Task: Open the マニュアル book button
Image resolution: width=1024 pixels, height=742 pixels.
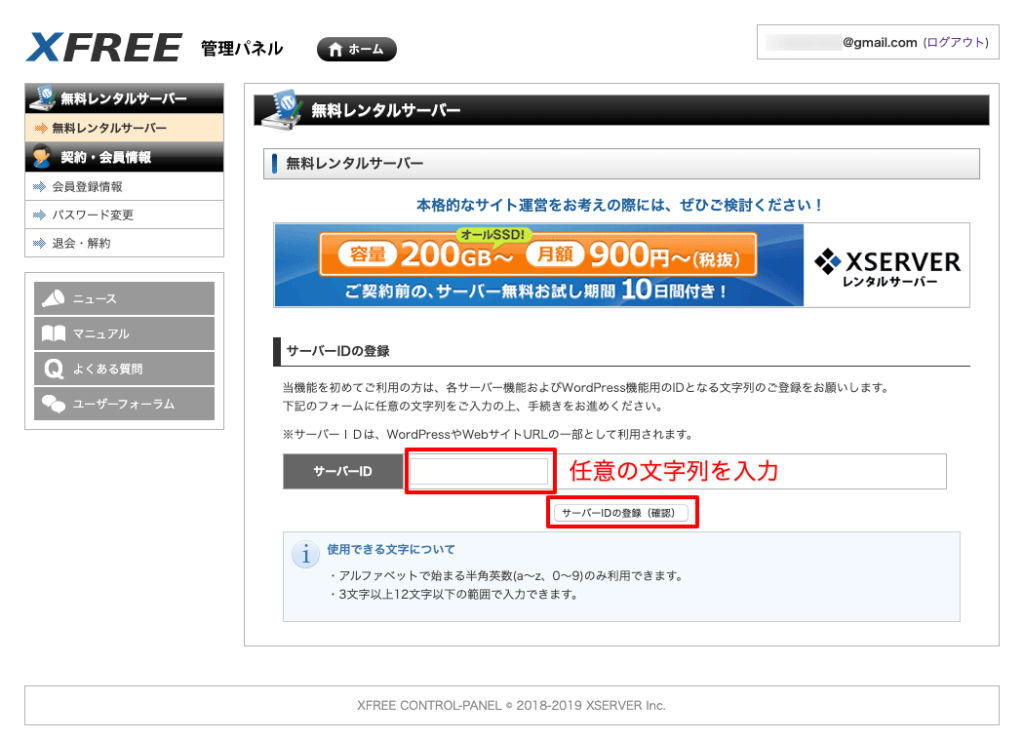Action: click(x=124, y=334)
